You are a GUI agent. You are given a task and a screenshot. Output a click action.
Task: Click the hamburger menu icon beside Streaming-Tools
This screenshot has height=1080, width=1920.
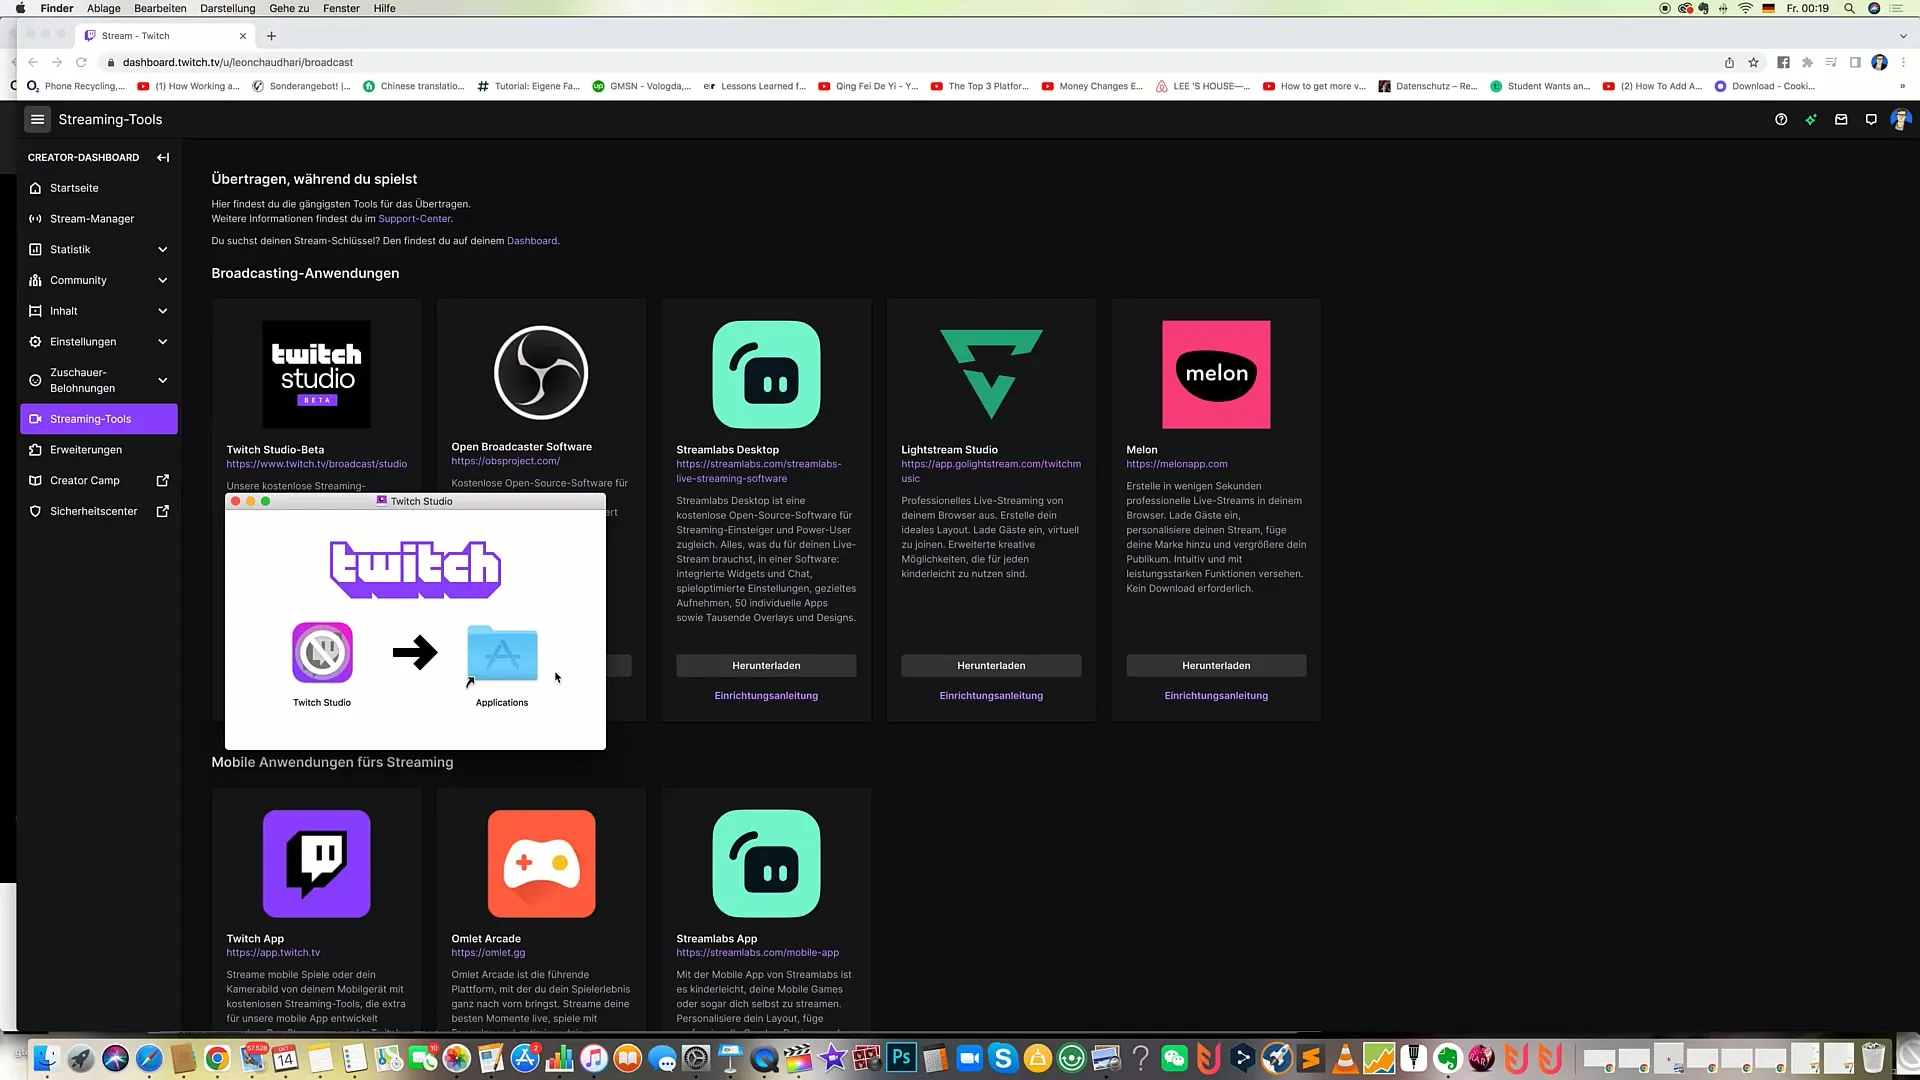(37, 119)
